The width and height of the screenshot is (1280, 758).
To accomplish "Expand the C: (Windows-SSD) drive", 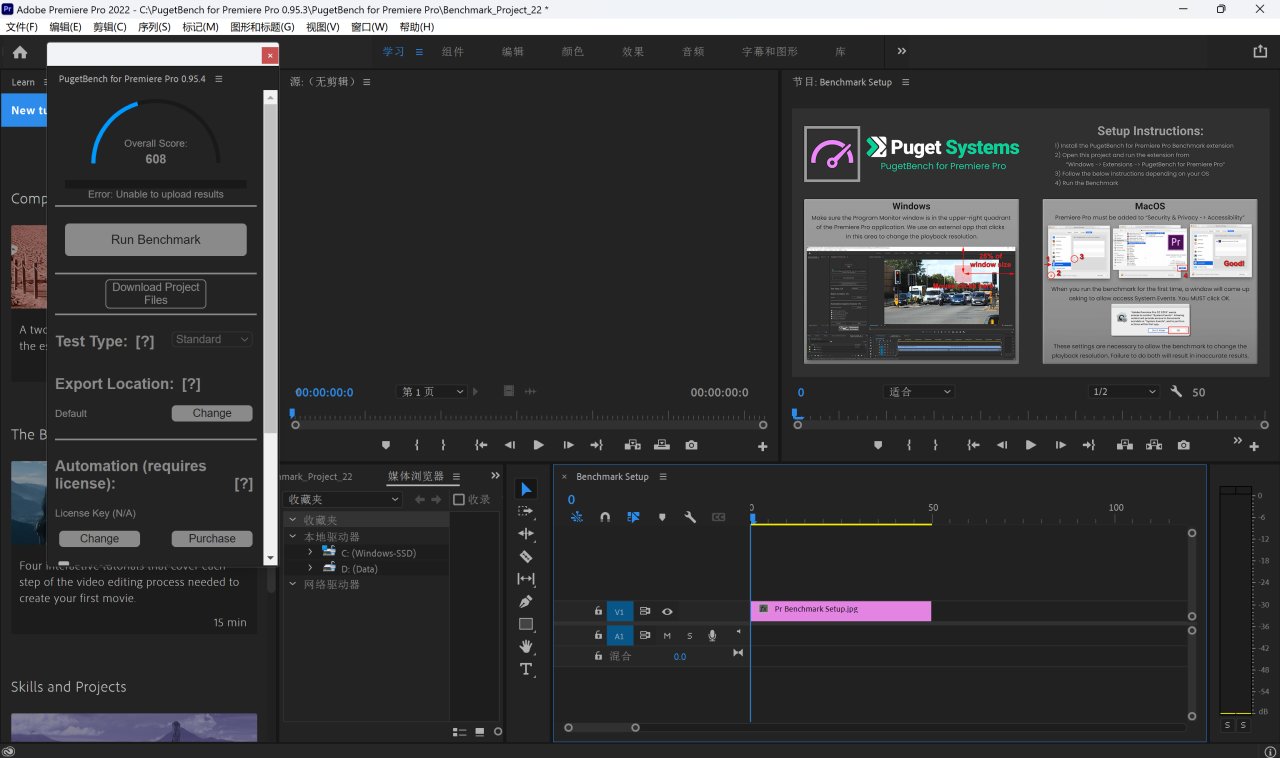I will pyautogui.click(x=310, y=552).
